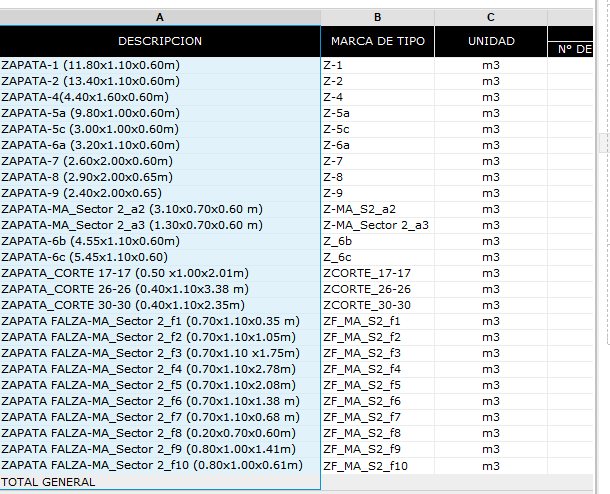
Task: Select cell ZAPATA_CORTE 17-17 description
Action: tap(160, 273)
